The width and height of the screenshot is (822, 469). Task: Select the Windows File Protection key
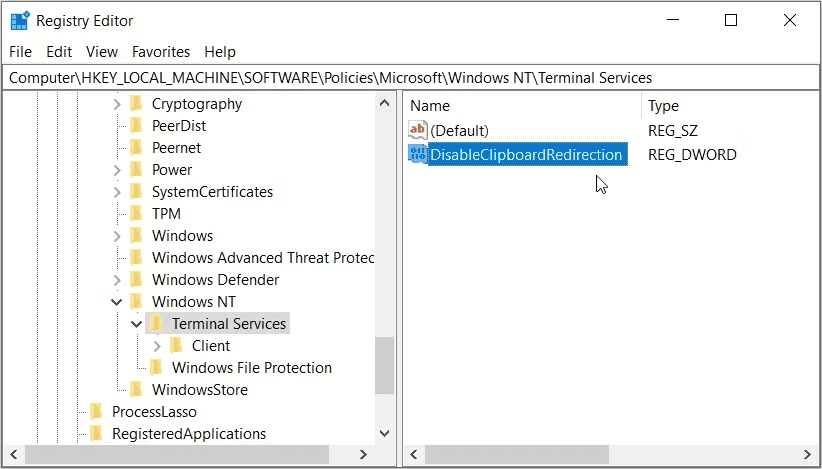(x=251, y=368)
